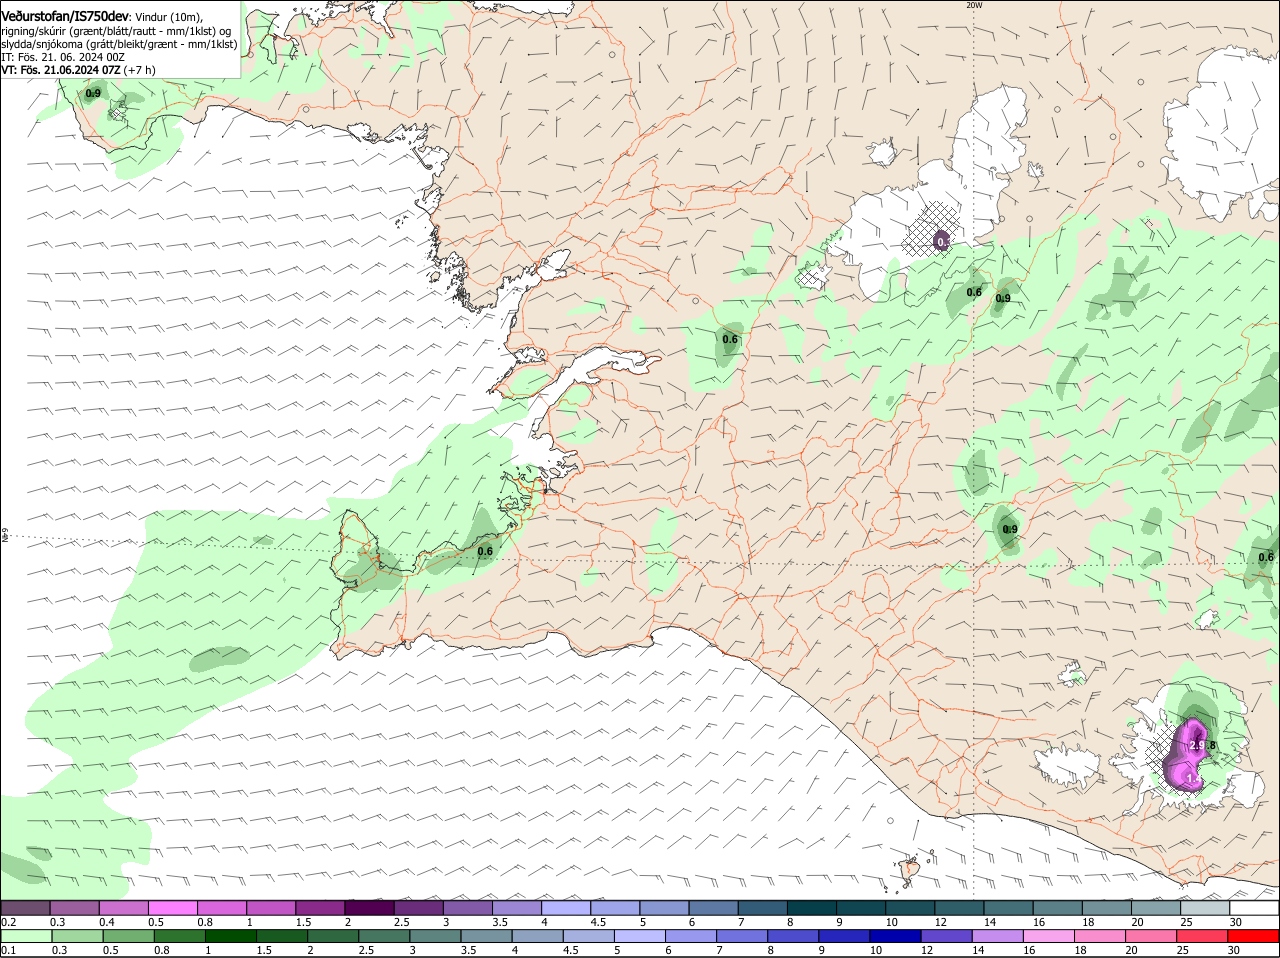Viewport: 1280px width, 958px height.
Task: Click the 12 label on the lower rain scale
Action: (925, 950)
